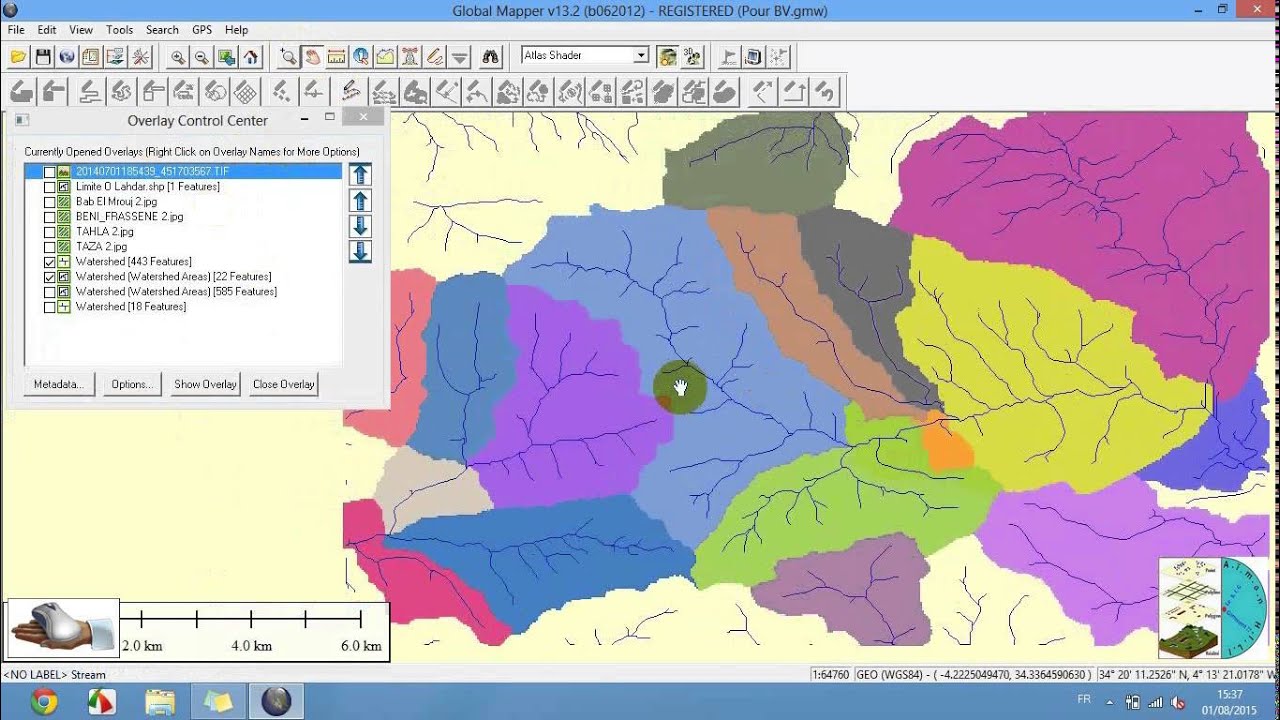Select the Zoom tool with plus cursor
This screenshot has width=1280, height=720.
point(288,57)
